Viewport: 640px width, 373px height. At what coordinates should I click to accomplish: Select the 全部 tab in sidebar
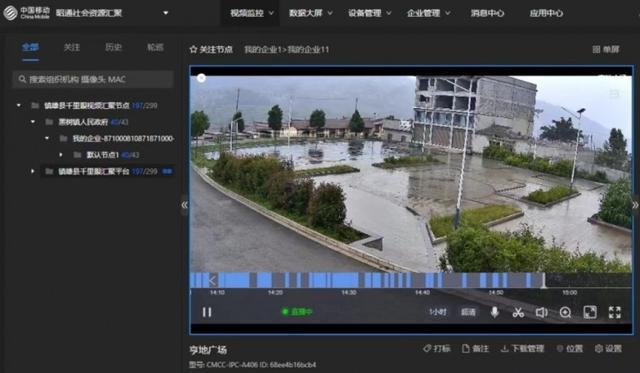point(31,47)
